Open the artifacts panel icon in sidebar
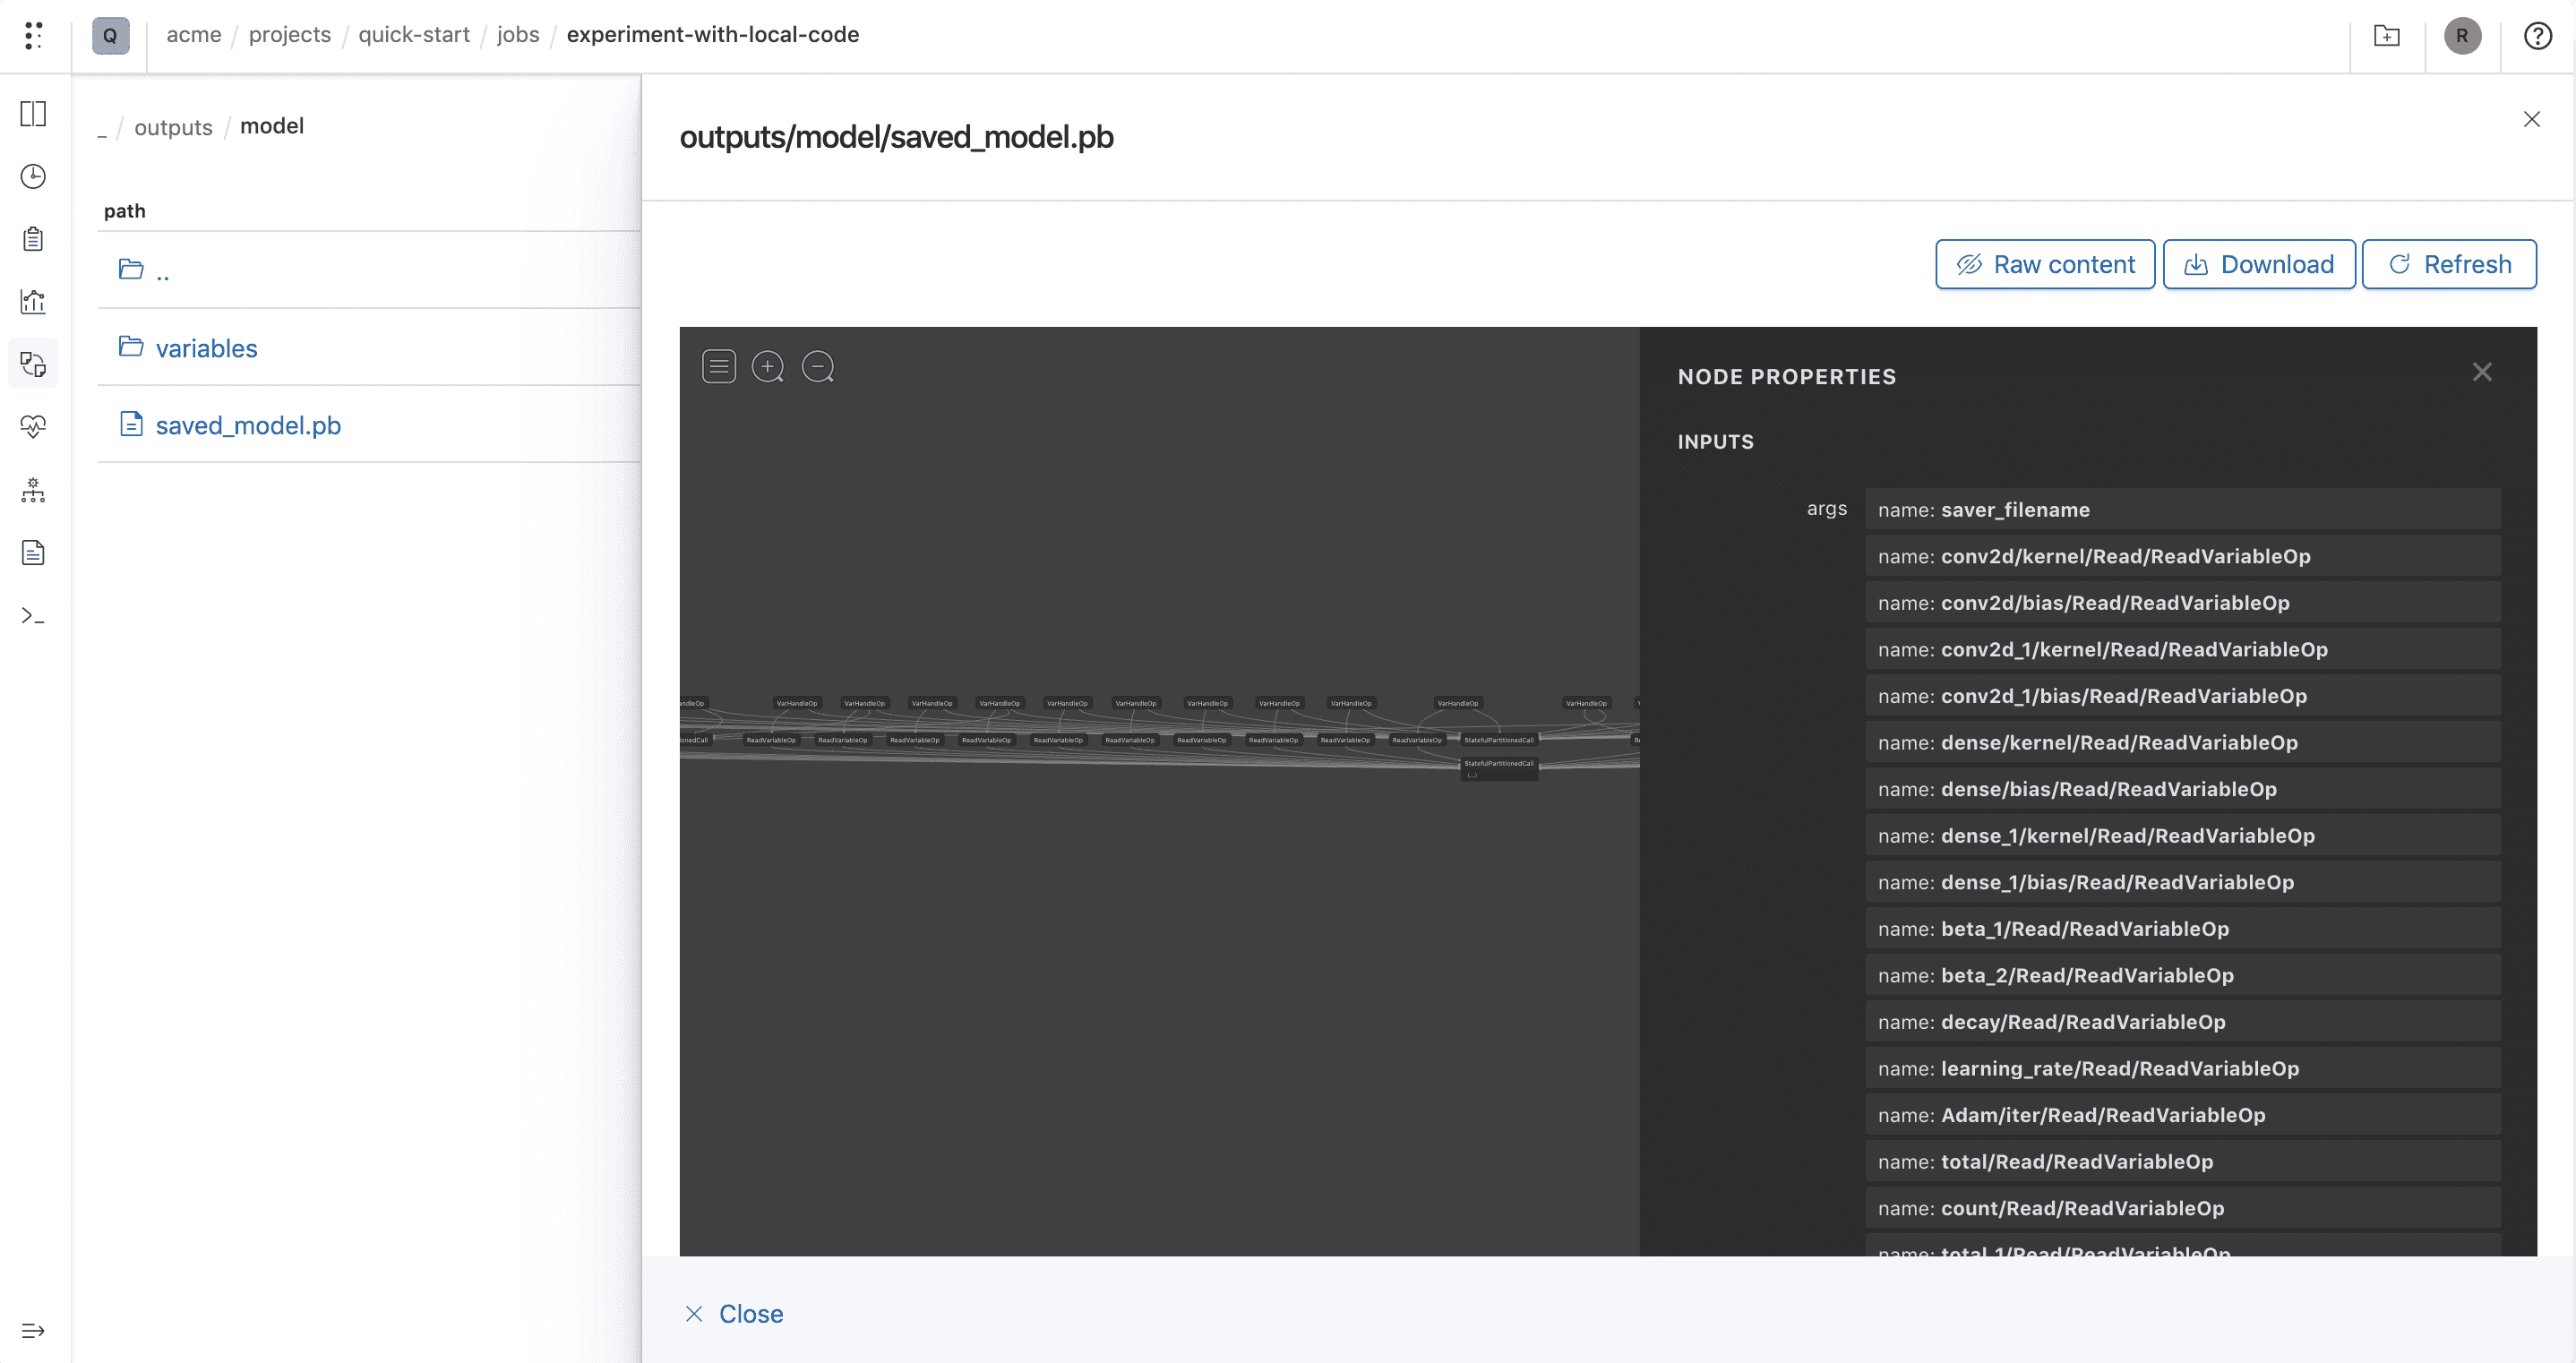2576x1363 pixels. [32, 363]
